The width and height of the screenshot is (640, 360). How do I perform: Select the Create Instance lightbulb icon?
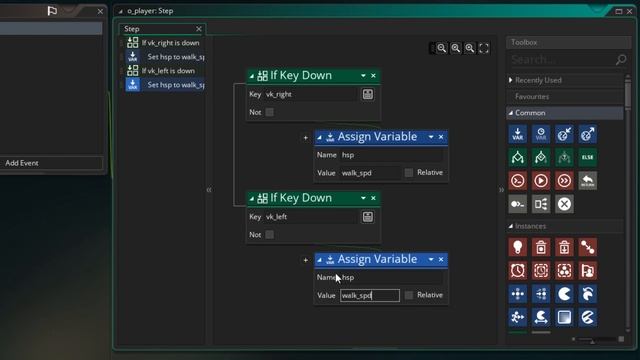point(518,247)
